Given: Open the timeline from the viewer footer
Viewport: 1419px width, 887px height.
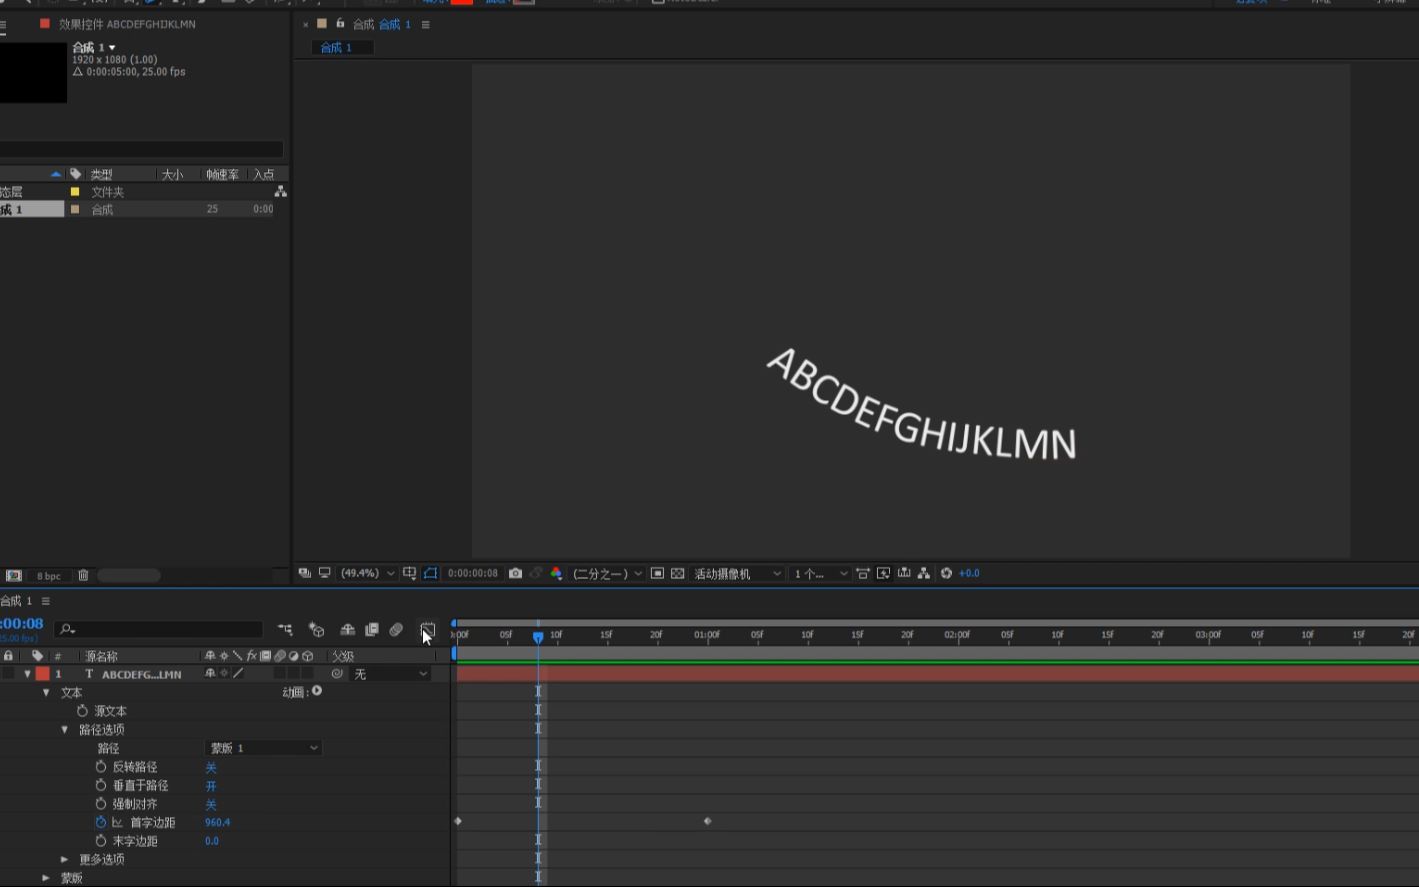Looking at the screenshot, I should tap(904, 573).
